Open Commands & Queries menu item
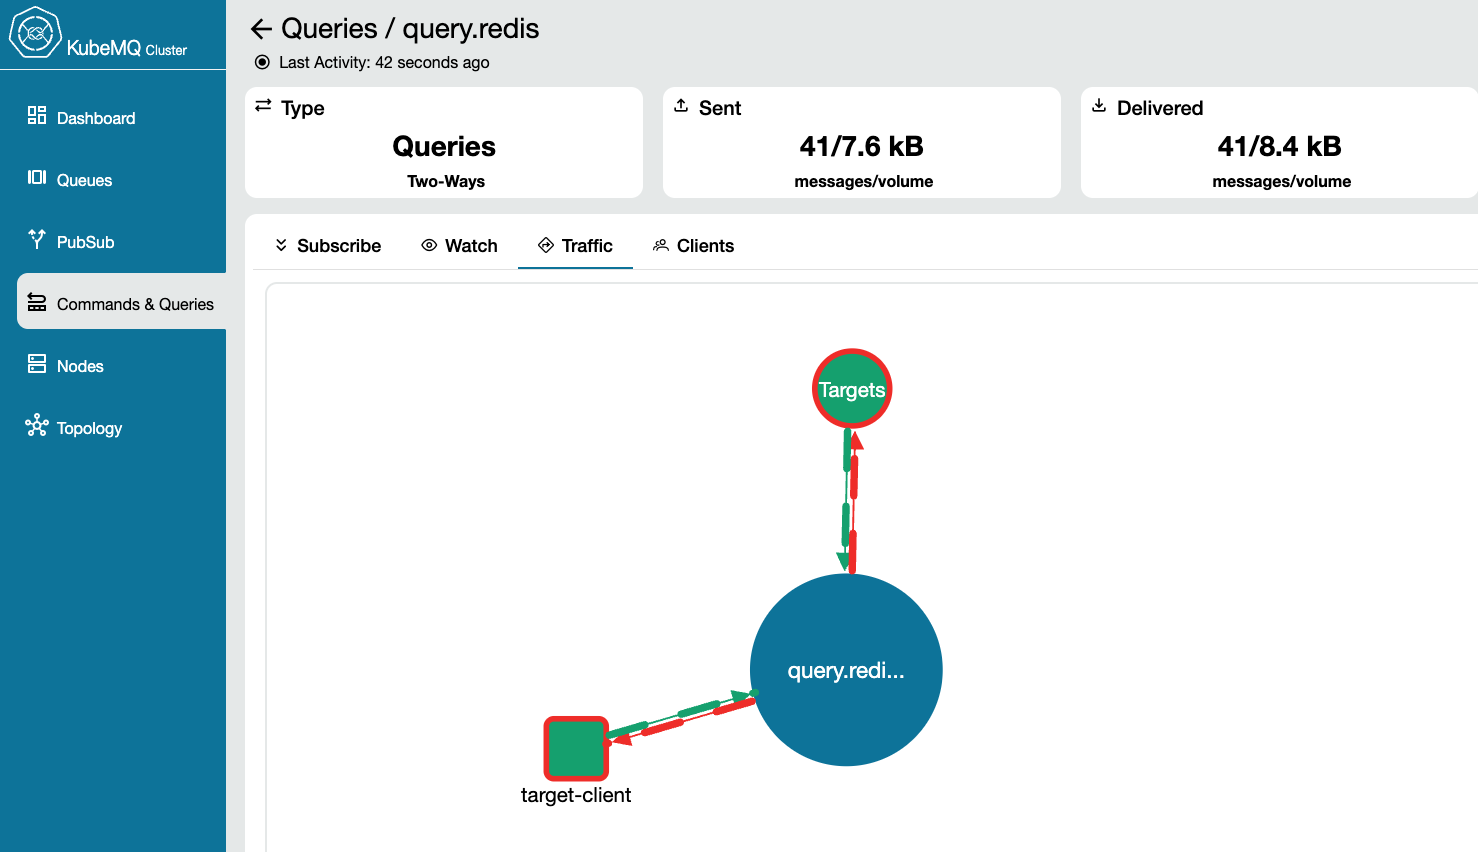Image resolution: width=1478 pixels, height=852 pixels. click(135, 304)
